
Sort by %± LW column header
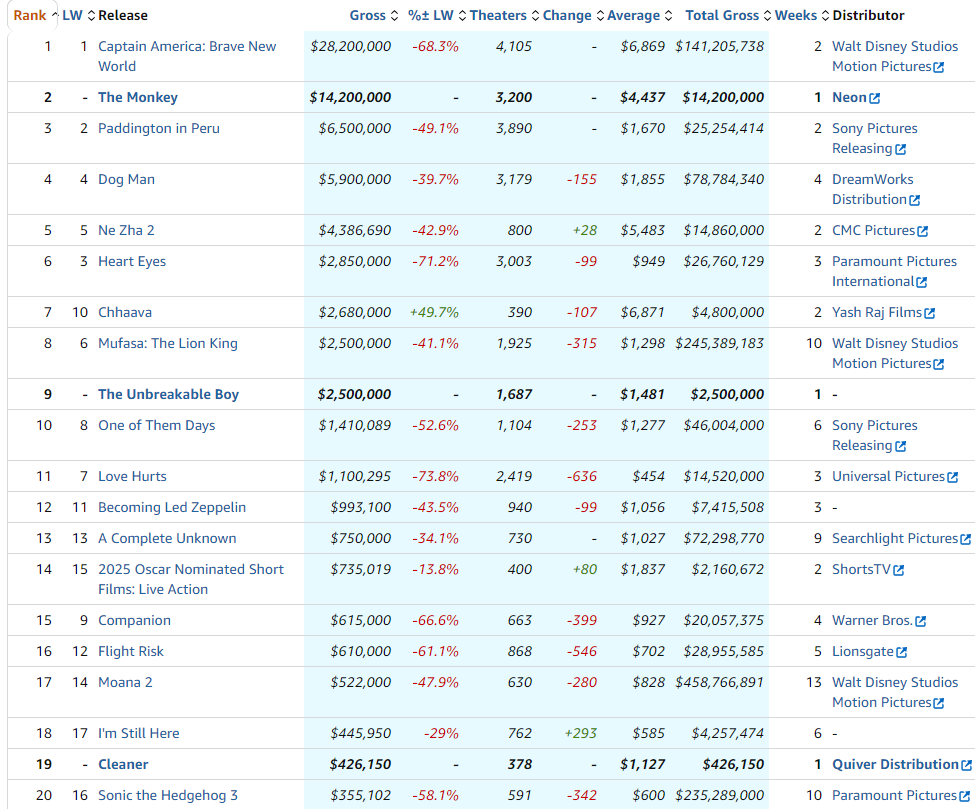click(x=430, y=15)
